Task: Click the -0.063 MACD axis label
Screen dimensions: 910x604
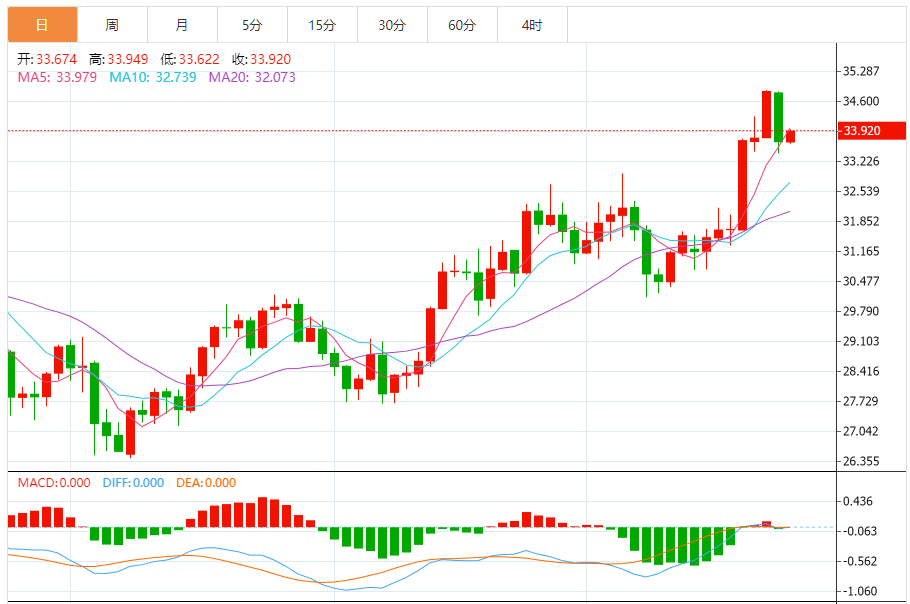Action: coord(859,531)
